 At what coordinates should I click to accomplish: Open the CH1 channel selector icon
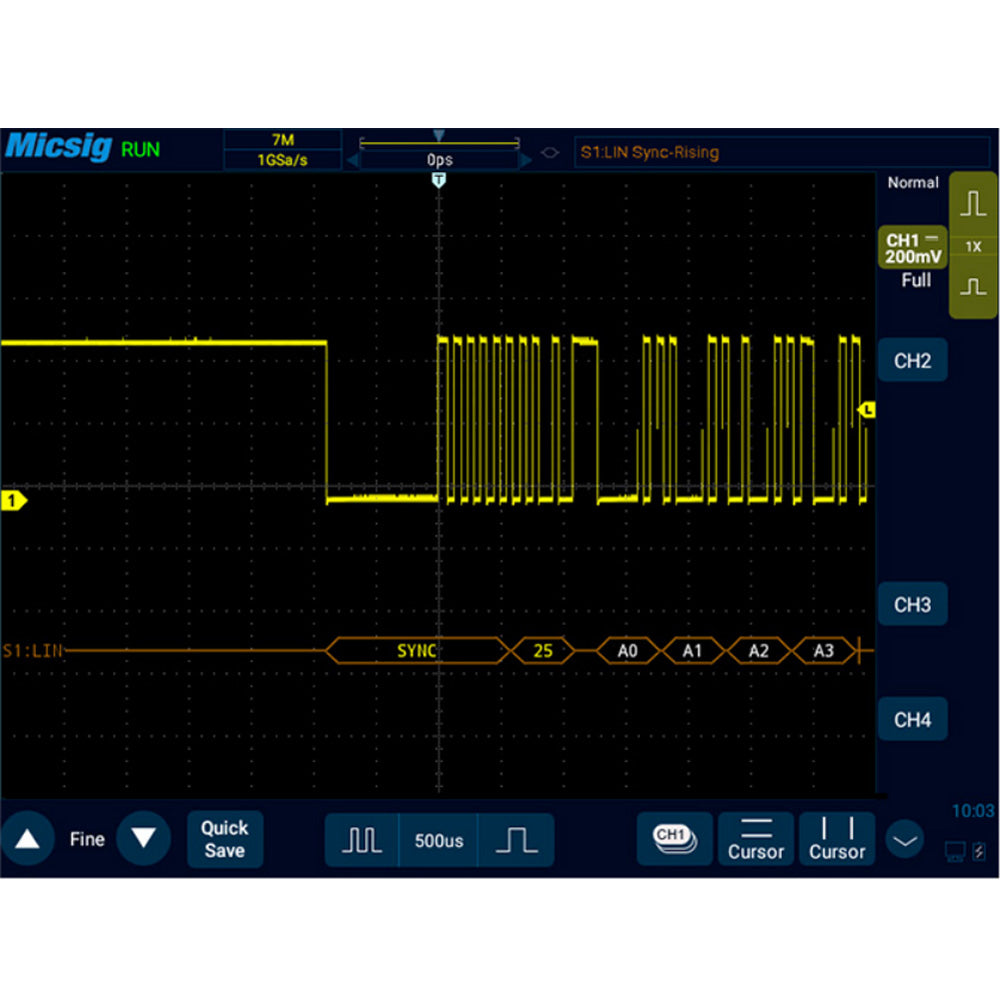[x=674, y=838]
